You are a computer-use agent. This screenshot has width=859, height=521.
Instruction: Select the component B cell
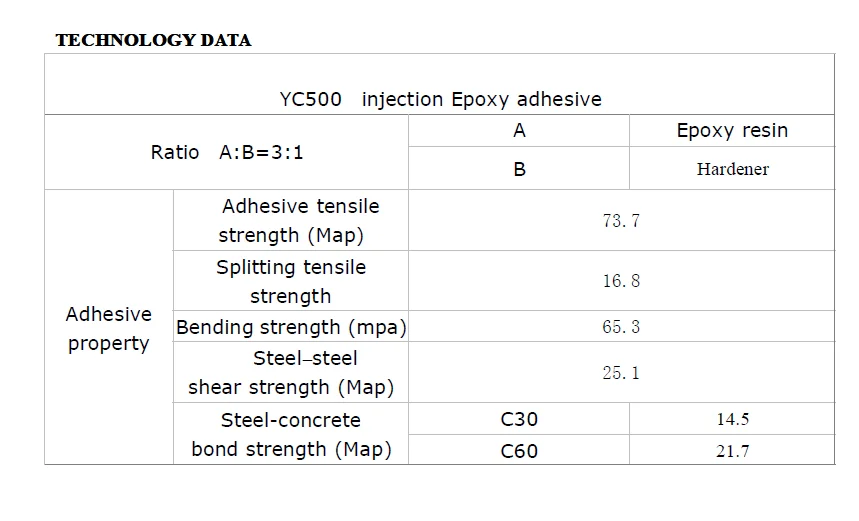(519, 169)
